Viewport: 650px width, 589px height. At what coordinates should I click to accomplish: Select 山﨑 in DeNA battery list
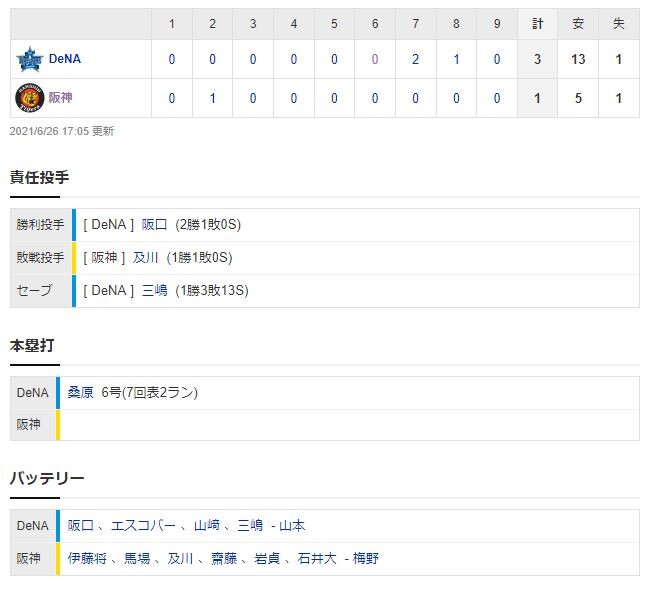[206, 526]
